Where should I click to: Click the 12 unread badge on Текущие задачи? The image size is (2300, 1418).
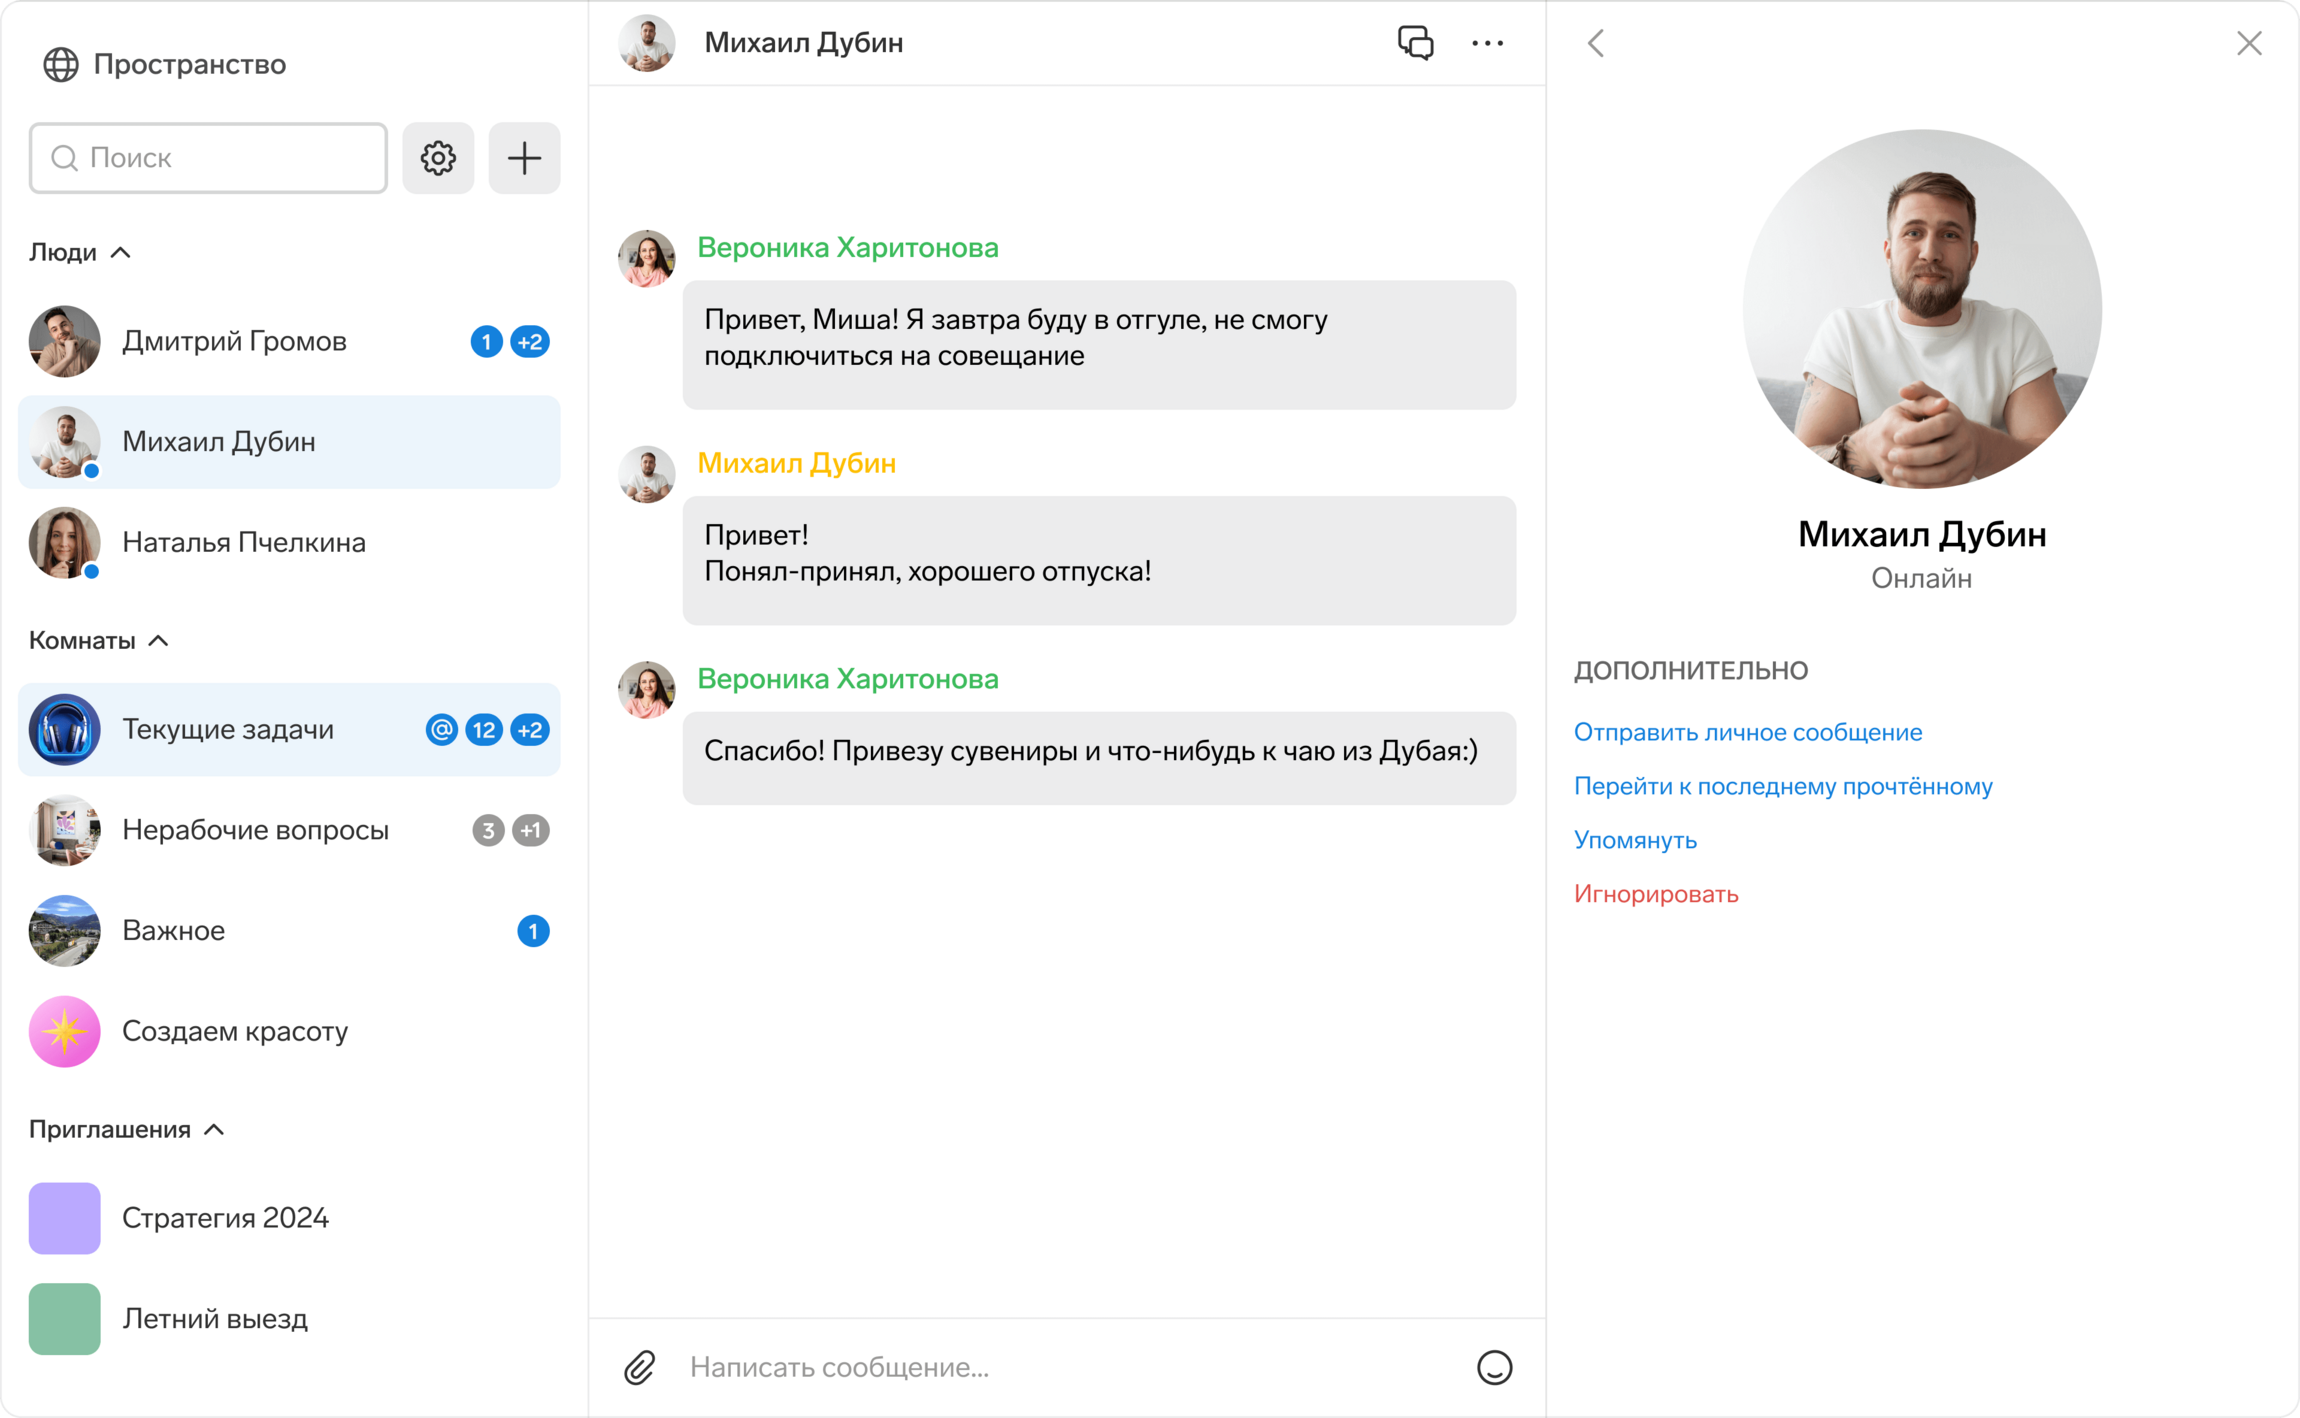(484, 730)
